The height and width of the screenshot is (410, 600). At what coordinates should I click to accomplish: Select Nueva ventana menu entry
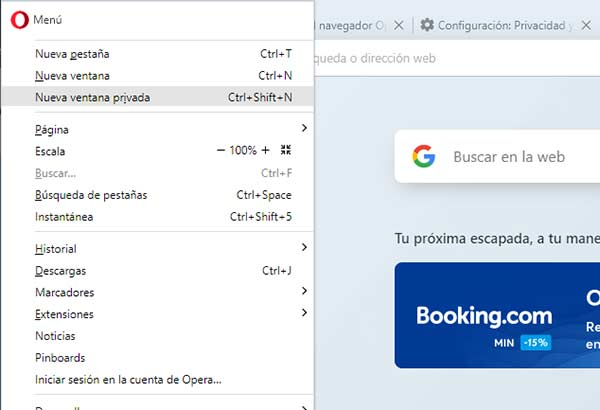158,76
